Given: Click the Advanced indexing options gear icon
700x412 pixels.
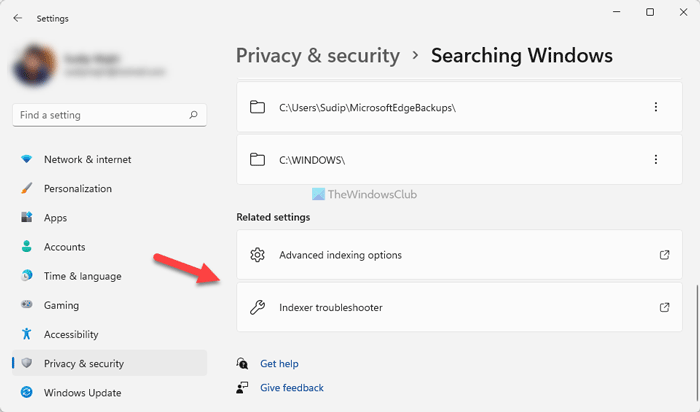Looking at the screenshot, I should point(257,255).
